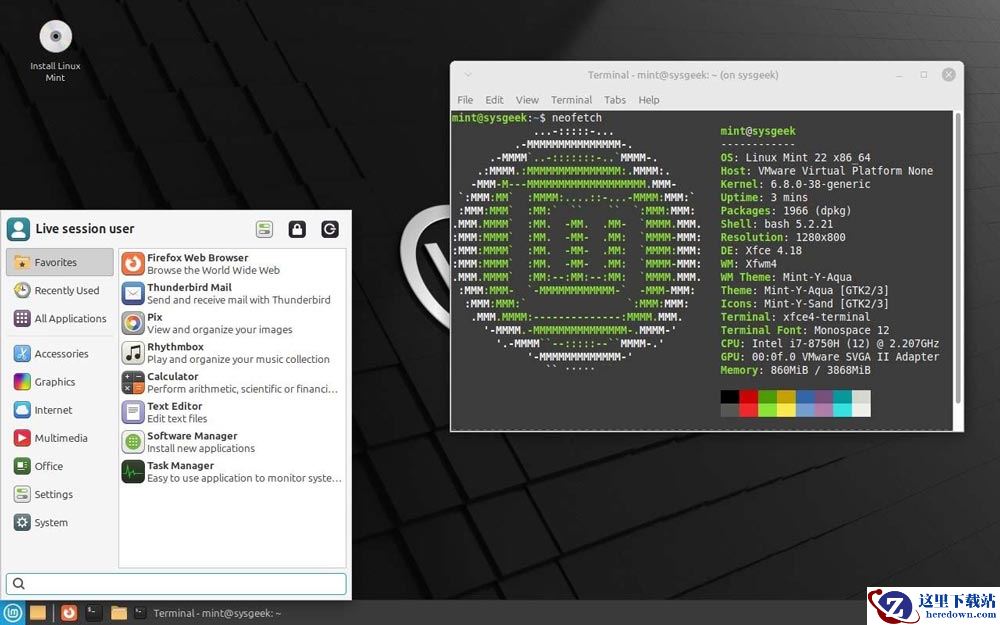Screen dimensions: 1000x625
Task: Launch Firefox Web Browser from favorites list
Action: [232, 263]
